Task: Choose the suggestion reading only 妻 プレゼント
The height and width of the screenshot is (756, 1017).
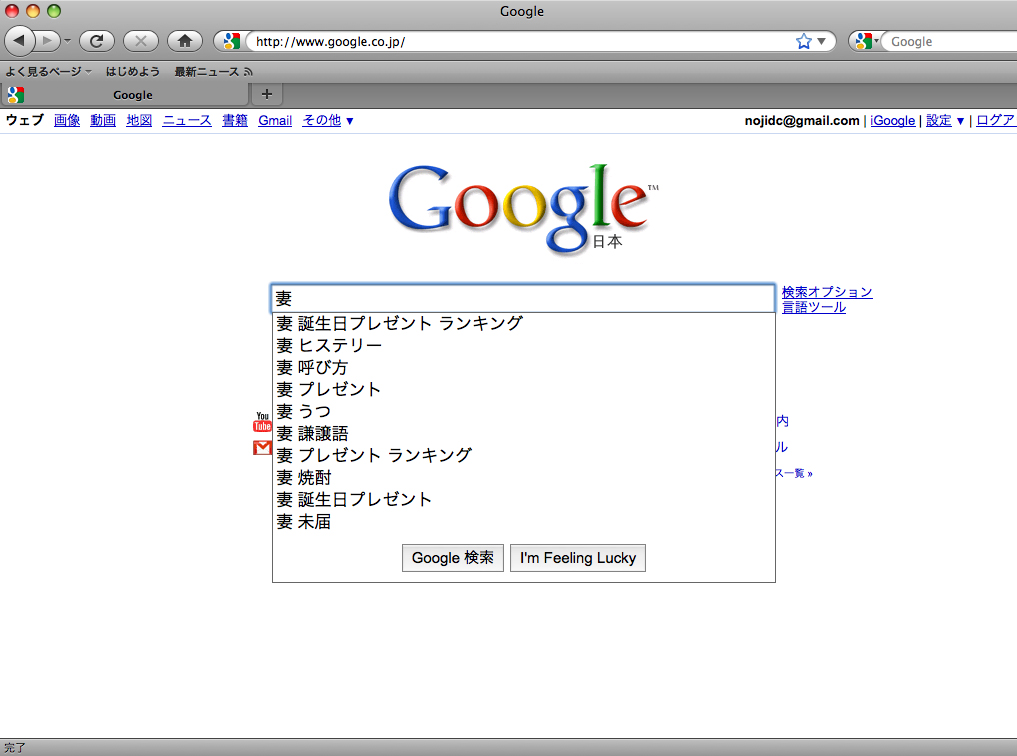Action: [523, 389]
